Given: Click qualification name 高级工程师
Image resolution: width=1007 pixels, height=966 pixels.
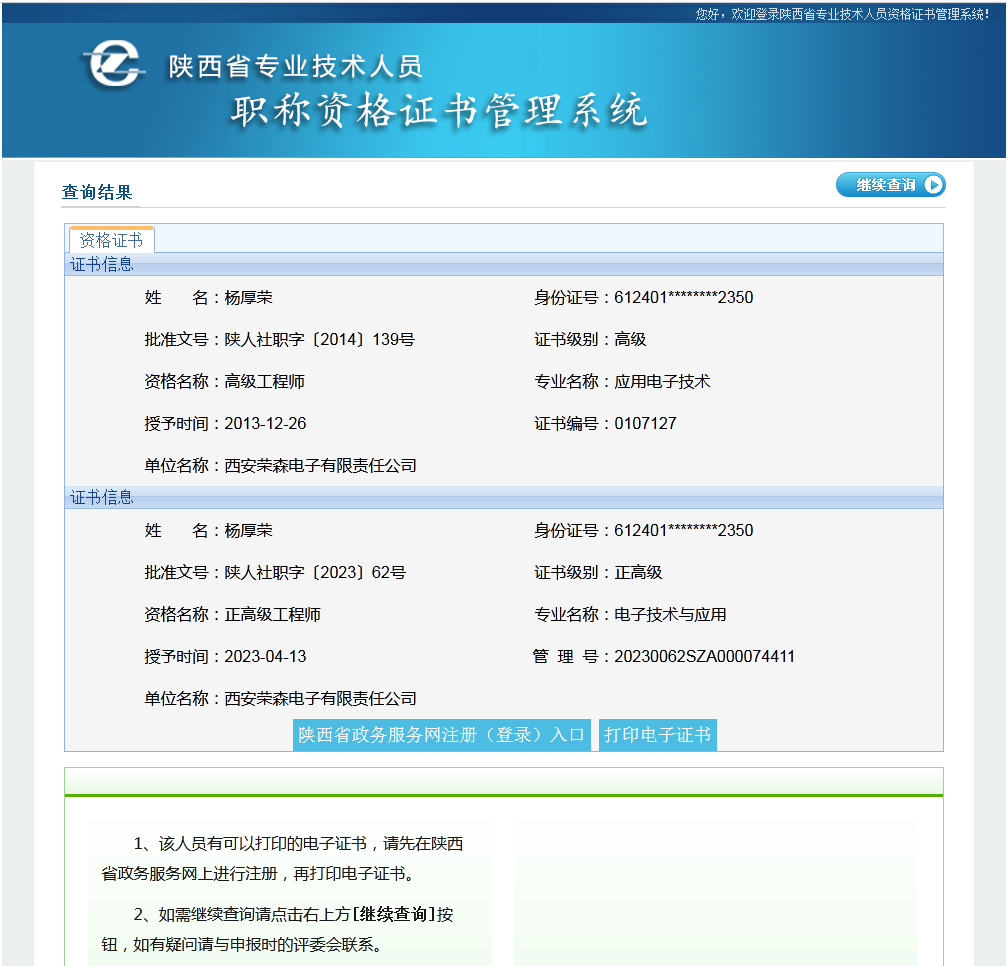Looking at the screenshot, I should (264, 382).
